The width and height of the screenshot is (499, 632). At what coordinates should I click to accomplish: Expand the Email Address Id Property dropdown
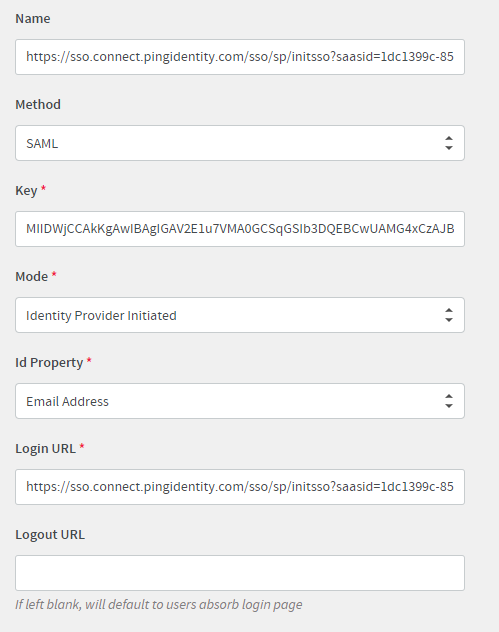tap(240, 401)
